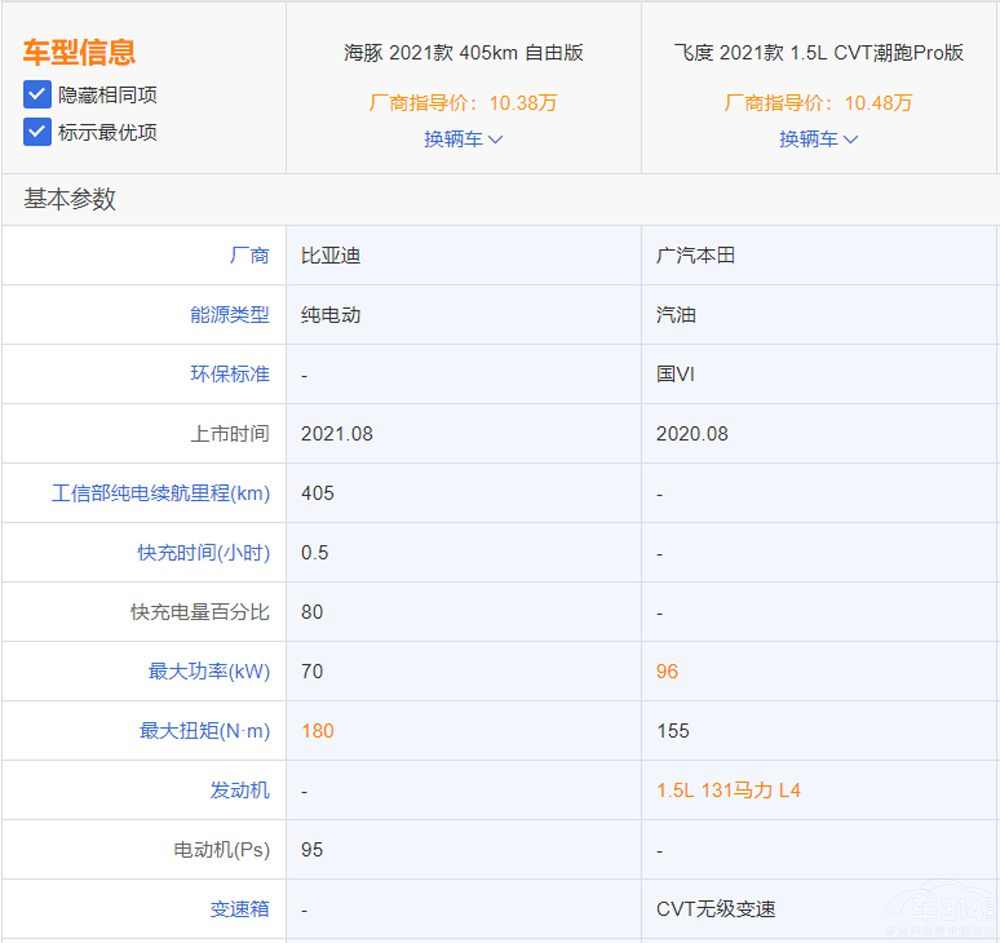Select the 最大功率(kW) parameter link
The image size is (1000, 943).
209,671
